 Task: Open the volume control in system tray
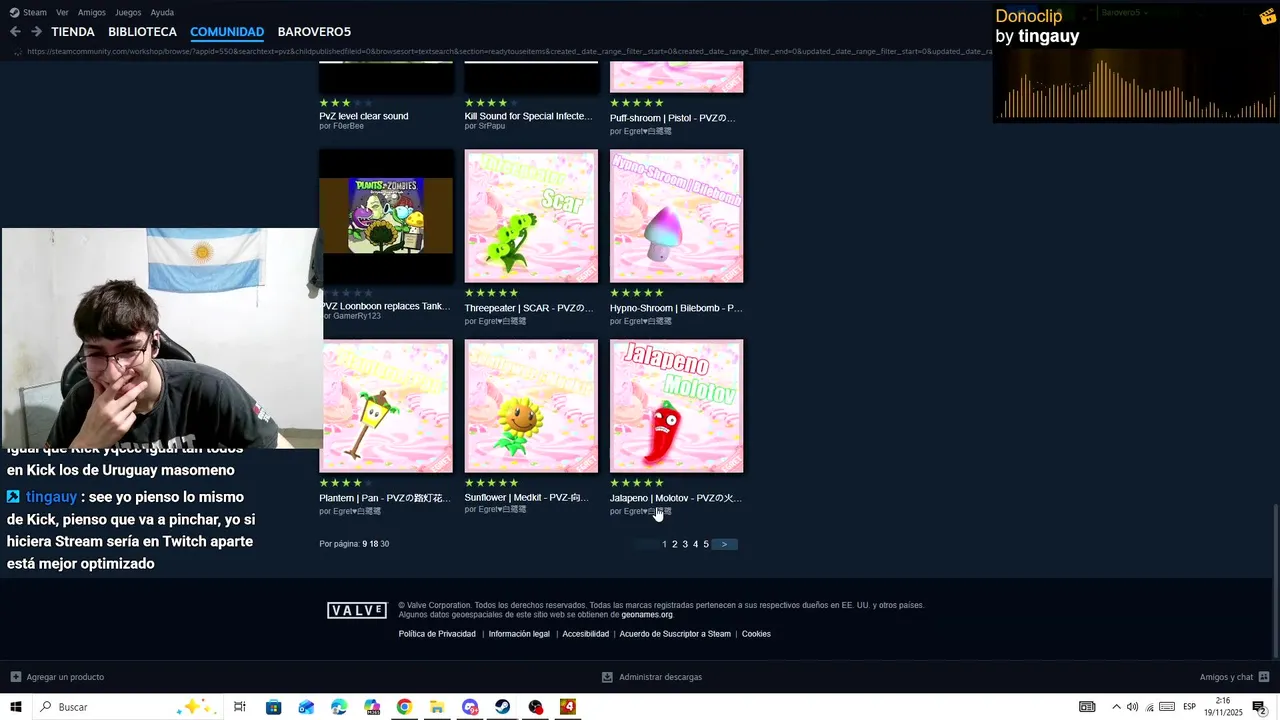coord(1132,707)
